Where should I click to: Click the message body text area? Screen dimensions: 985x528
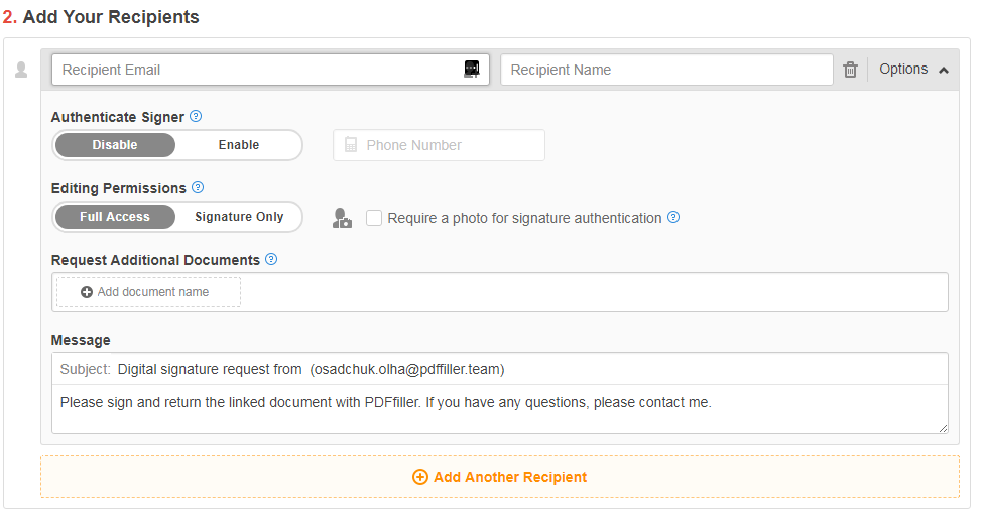coord(500,409)
